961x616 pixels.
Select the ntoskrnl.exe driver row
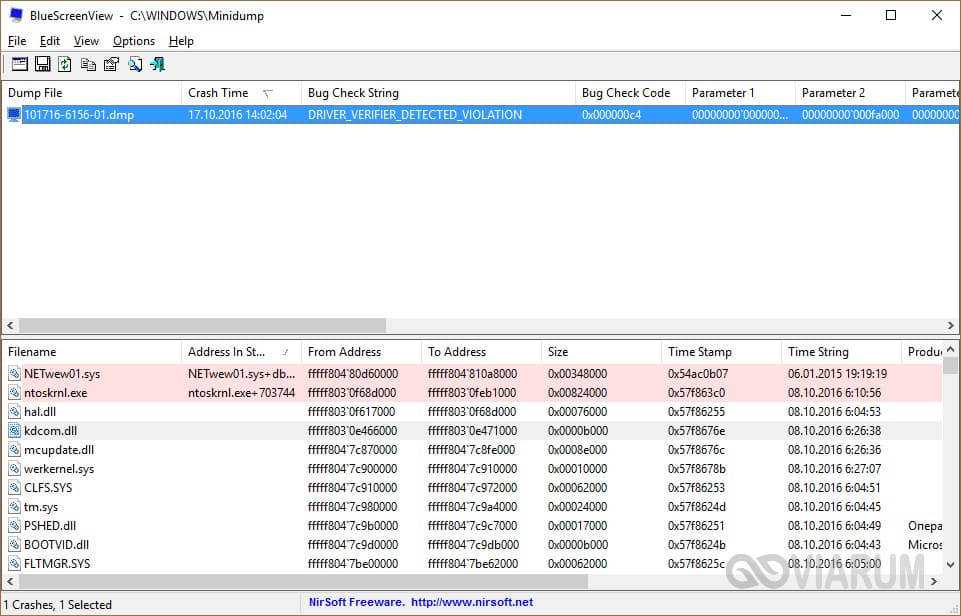(56, 393)
